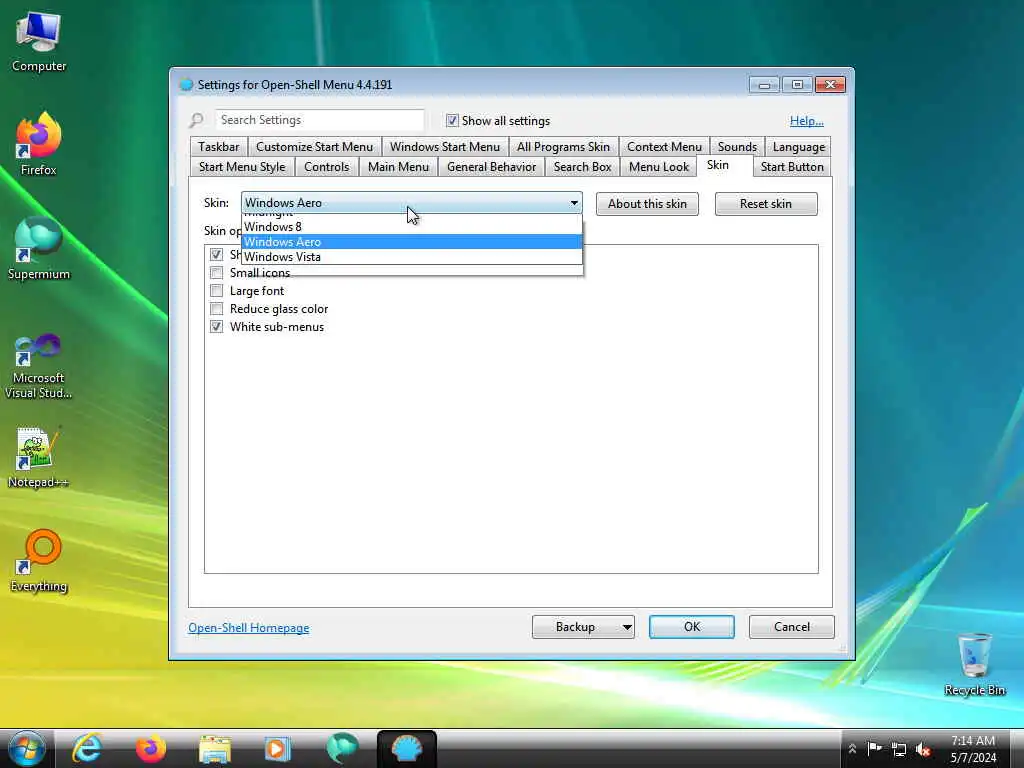Switch to the Taskbar tab
Image resolution: width=1024 pixels, height=768 pixels.
[219, 147]
